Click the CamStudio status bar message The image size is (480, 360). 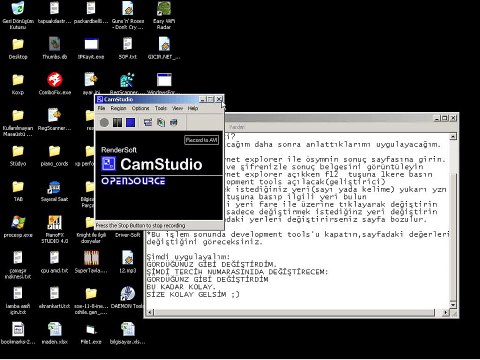tap(140, 226)
